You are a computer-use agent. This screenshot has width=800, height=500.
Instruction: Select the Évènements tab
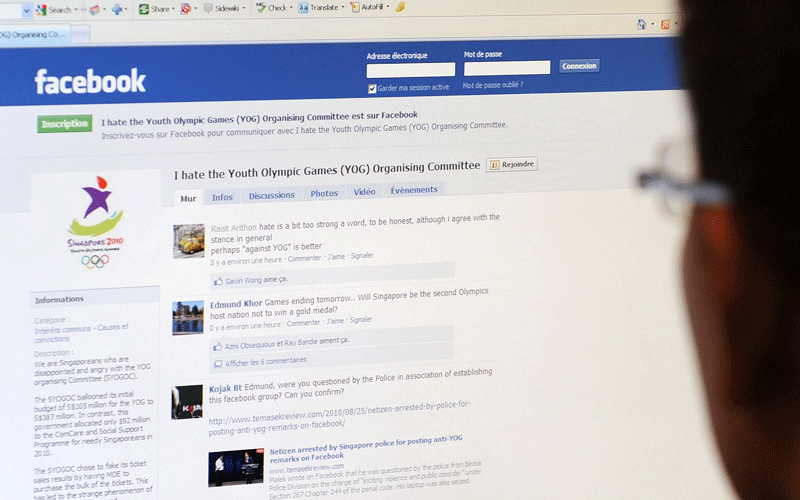413,190
